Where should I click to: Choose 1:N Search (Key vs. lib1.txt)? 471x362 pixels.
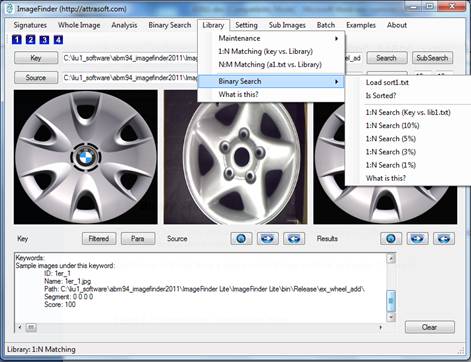pyautogui.click(x=408, y=112)
